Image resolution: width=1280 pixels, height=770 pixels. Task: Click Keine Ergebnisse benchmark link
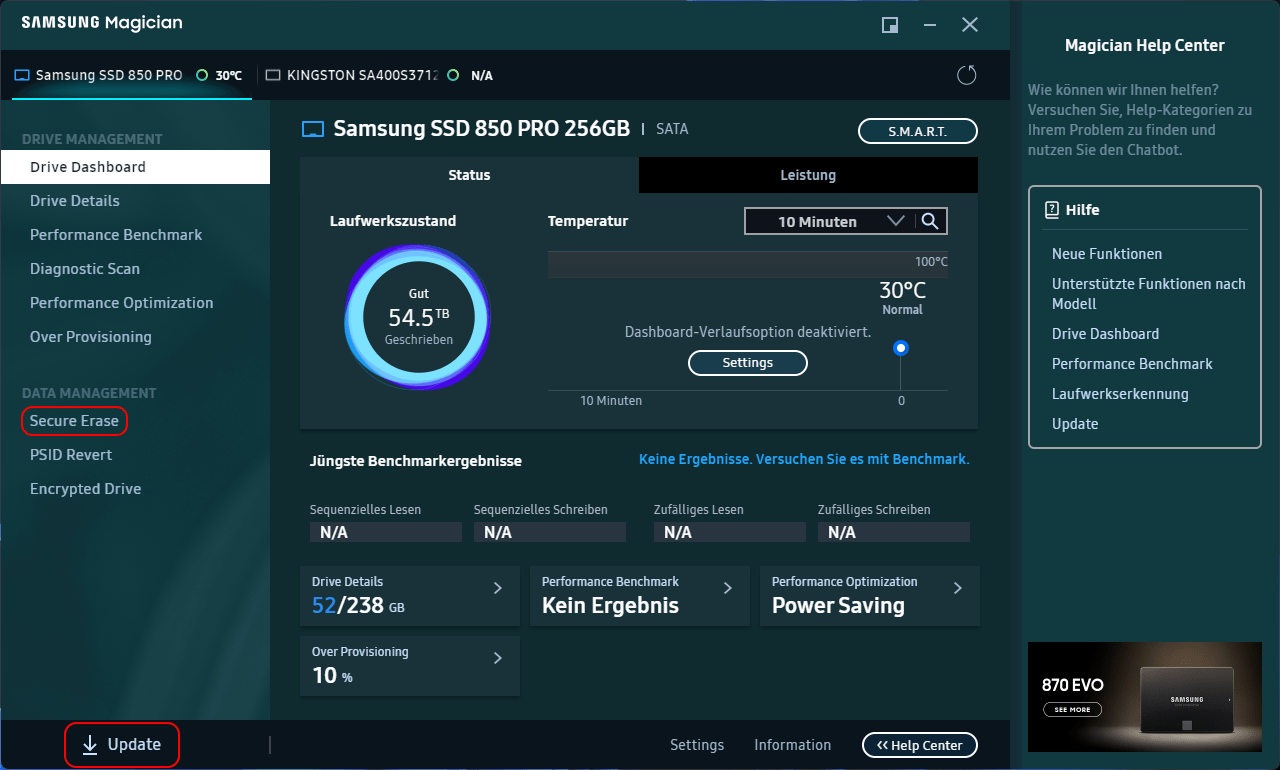click(804, 459)
